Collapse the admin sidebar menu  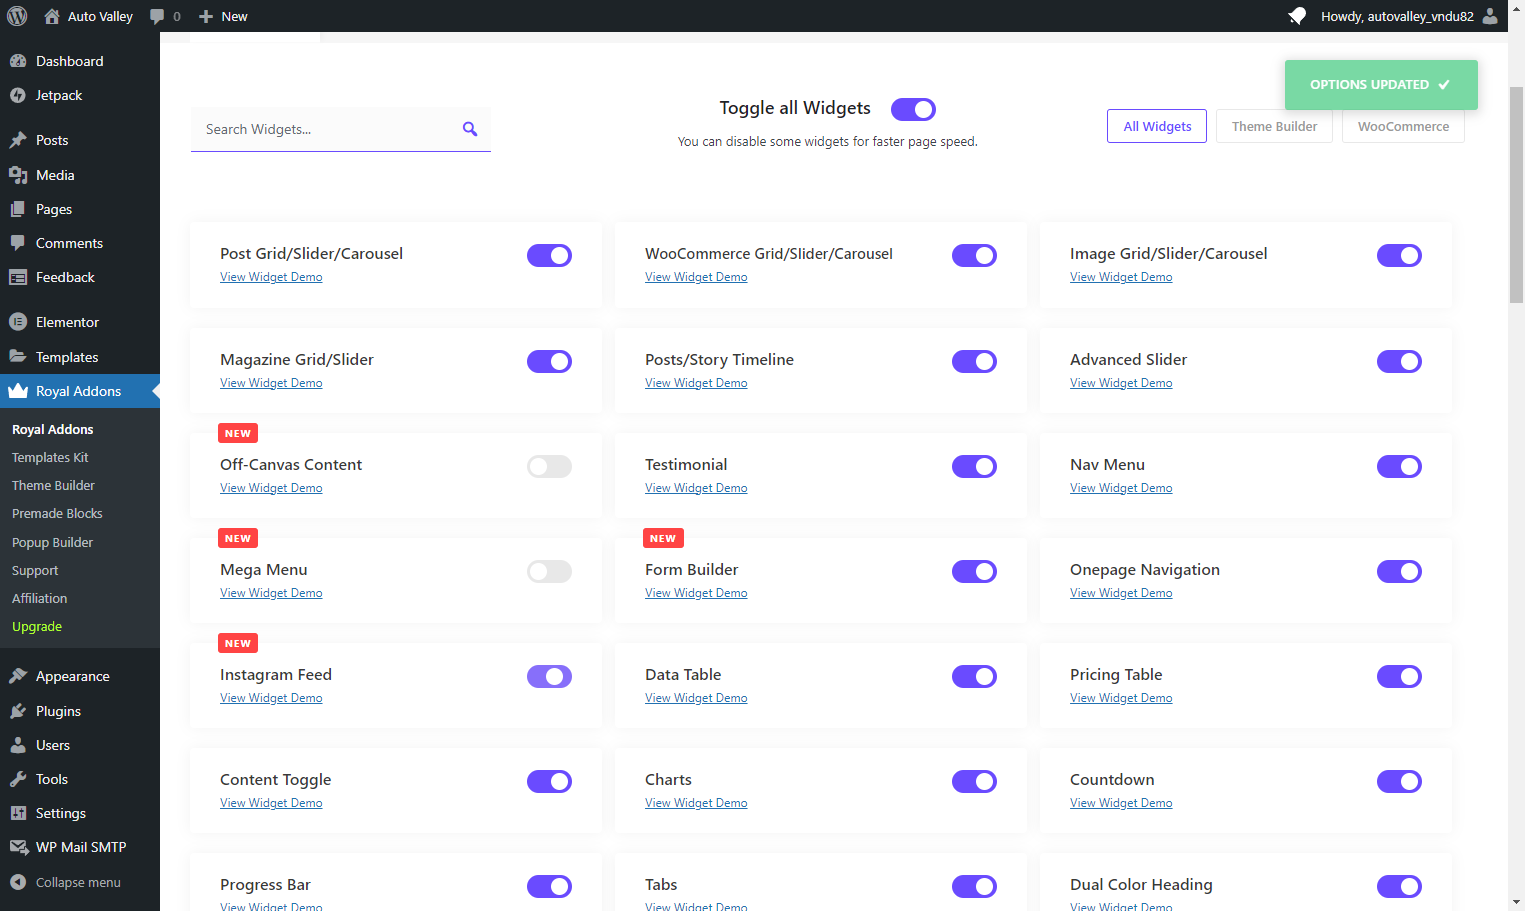pyautogui.click(x=65, y=882)
